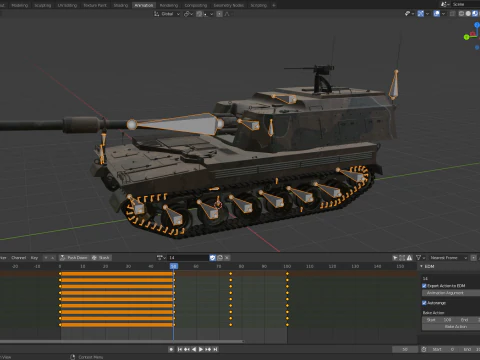Open the Global transform orientation dropdown
This screenshot has width=480, height=360.
point(167,14)
